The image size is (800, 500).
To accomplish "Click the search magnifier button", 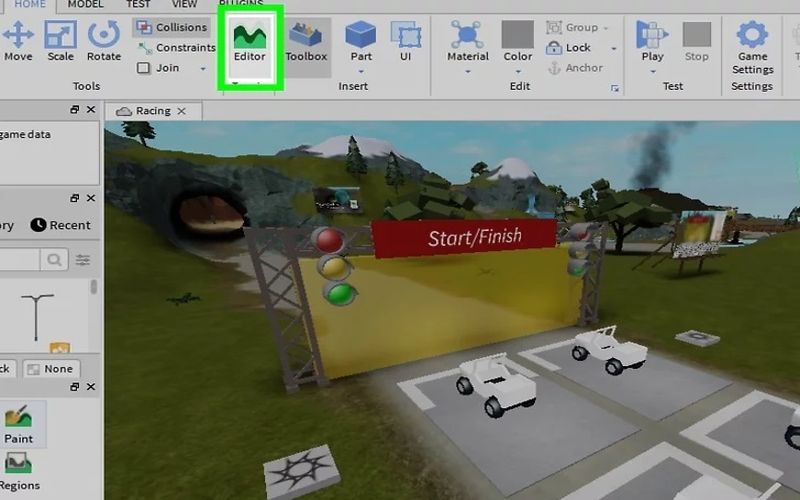I will tap(54, 260).
